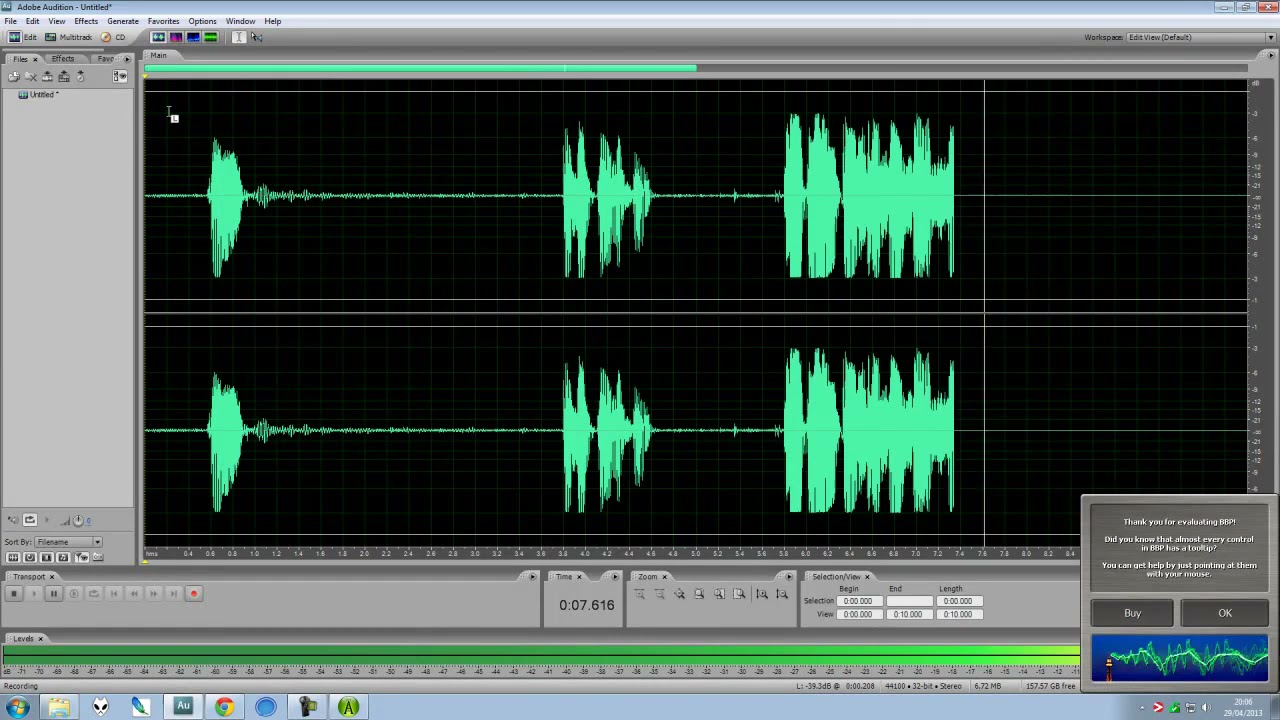Image resolution: width=1280 pixels, height=720 pixels.
Task: Toggle loop play in Files panel preview
Action: pos(30,520)
